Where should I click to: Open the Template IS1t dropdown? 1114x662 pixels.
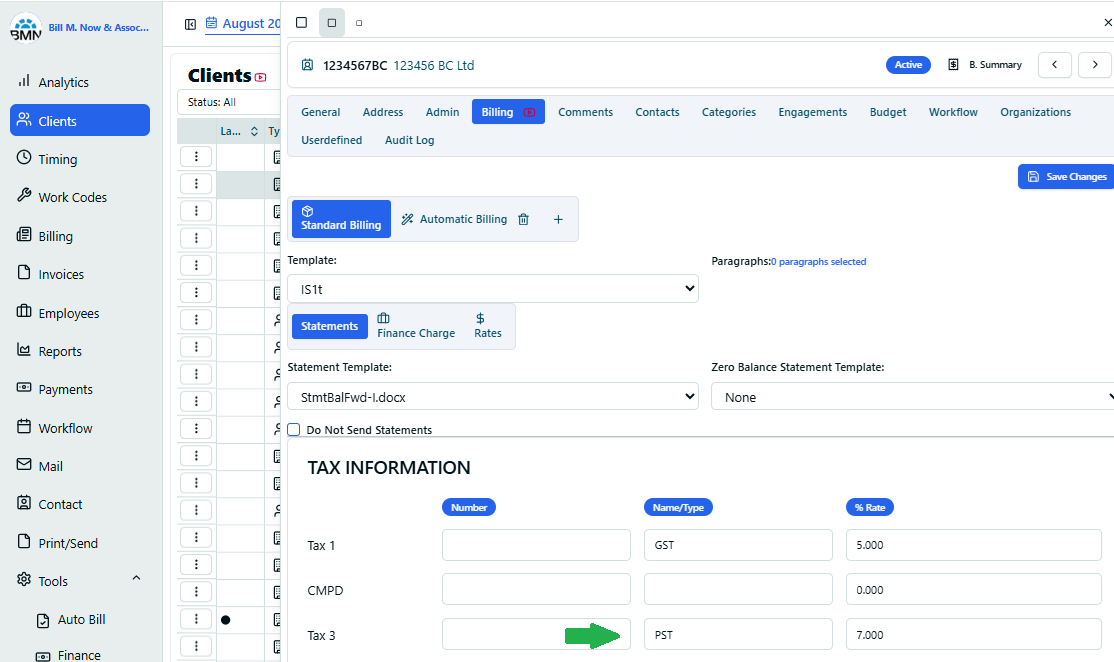[x=493, y=288]
